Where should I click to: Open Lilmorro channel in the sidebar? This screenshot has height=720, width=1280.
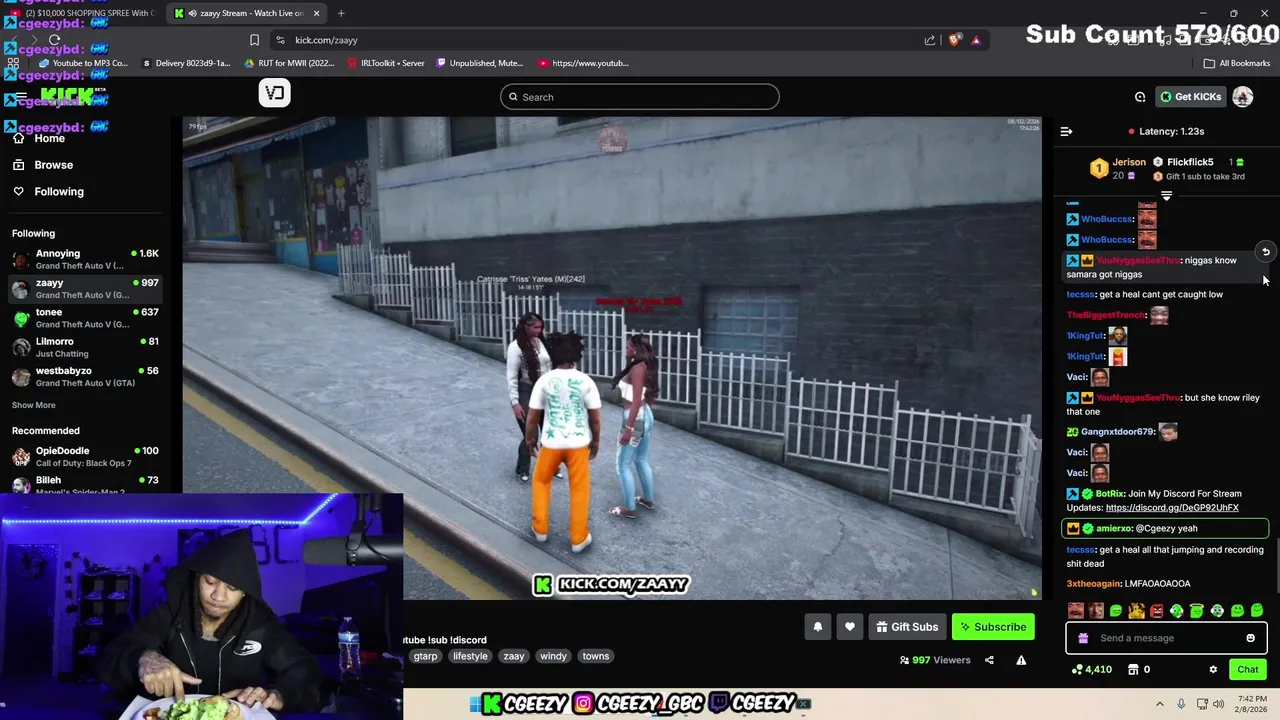tap(85, 347)
